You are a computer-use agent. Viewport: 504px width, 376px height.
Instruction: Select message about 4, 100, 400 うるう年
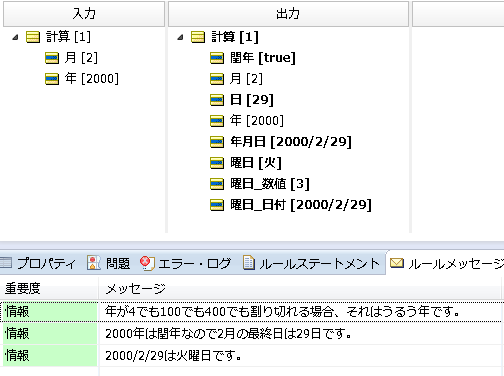tap(283, 312)
